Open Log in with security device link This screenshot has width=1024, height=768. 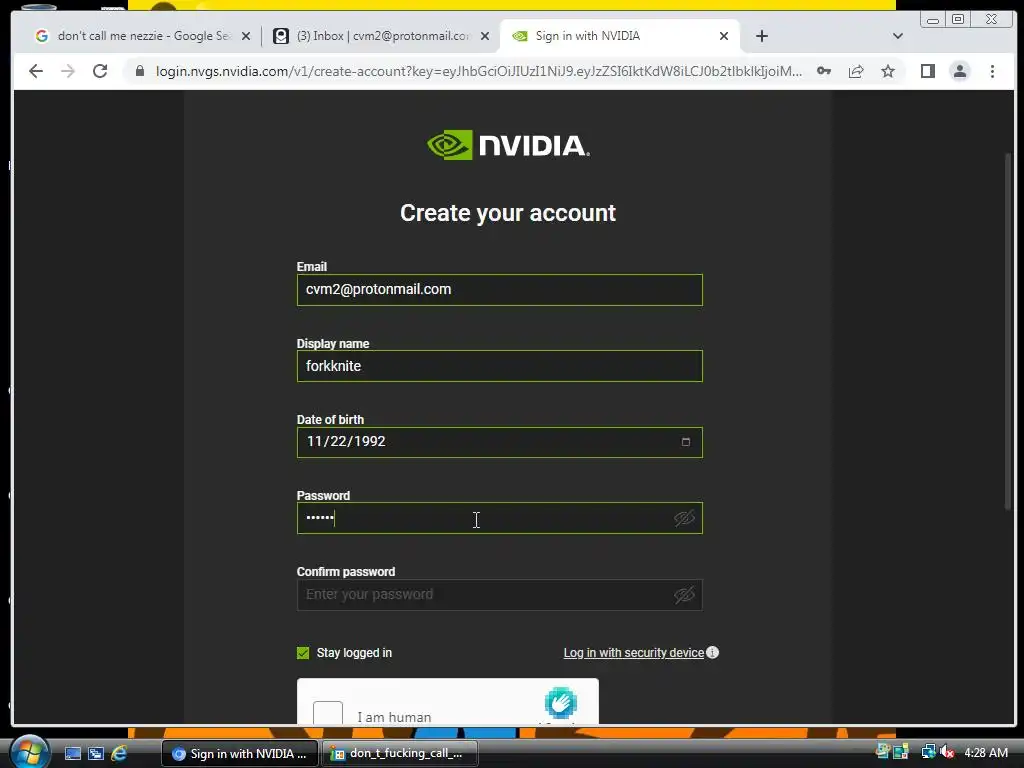coord(633,653)
